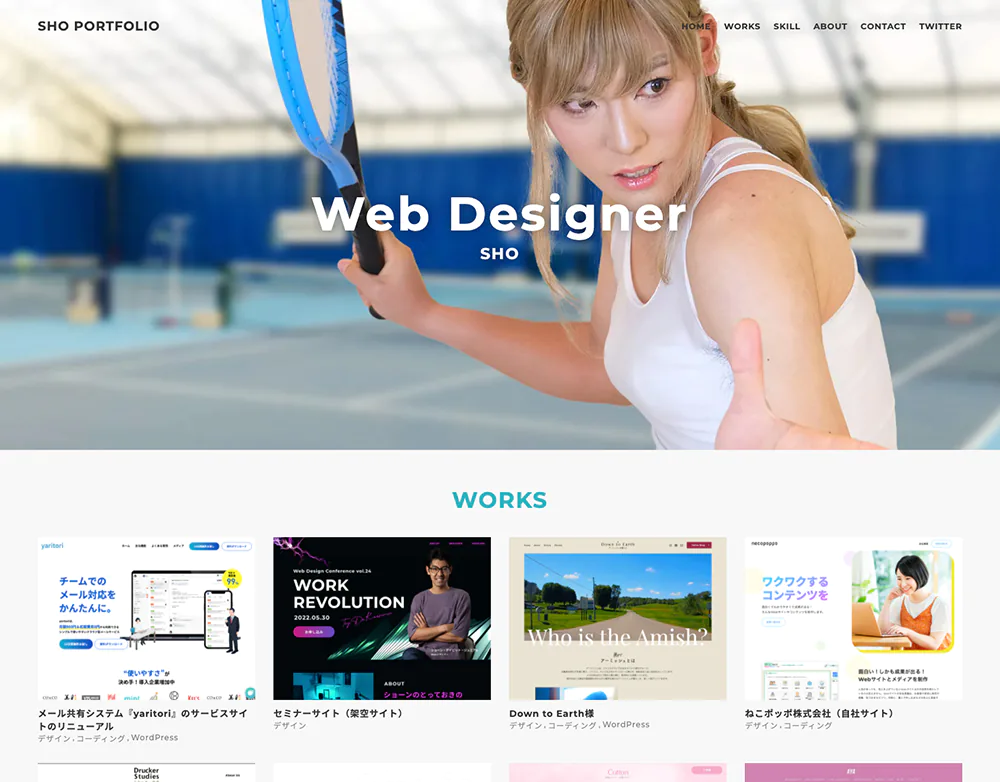Navigate to the ABOUT section
Viewport: 1000px width, 782px height.
pyautogui.click(x=830, y=27)
